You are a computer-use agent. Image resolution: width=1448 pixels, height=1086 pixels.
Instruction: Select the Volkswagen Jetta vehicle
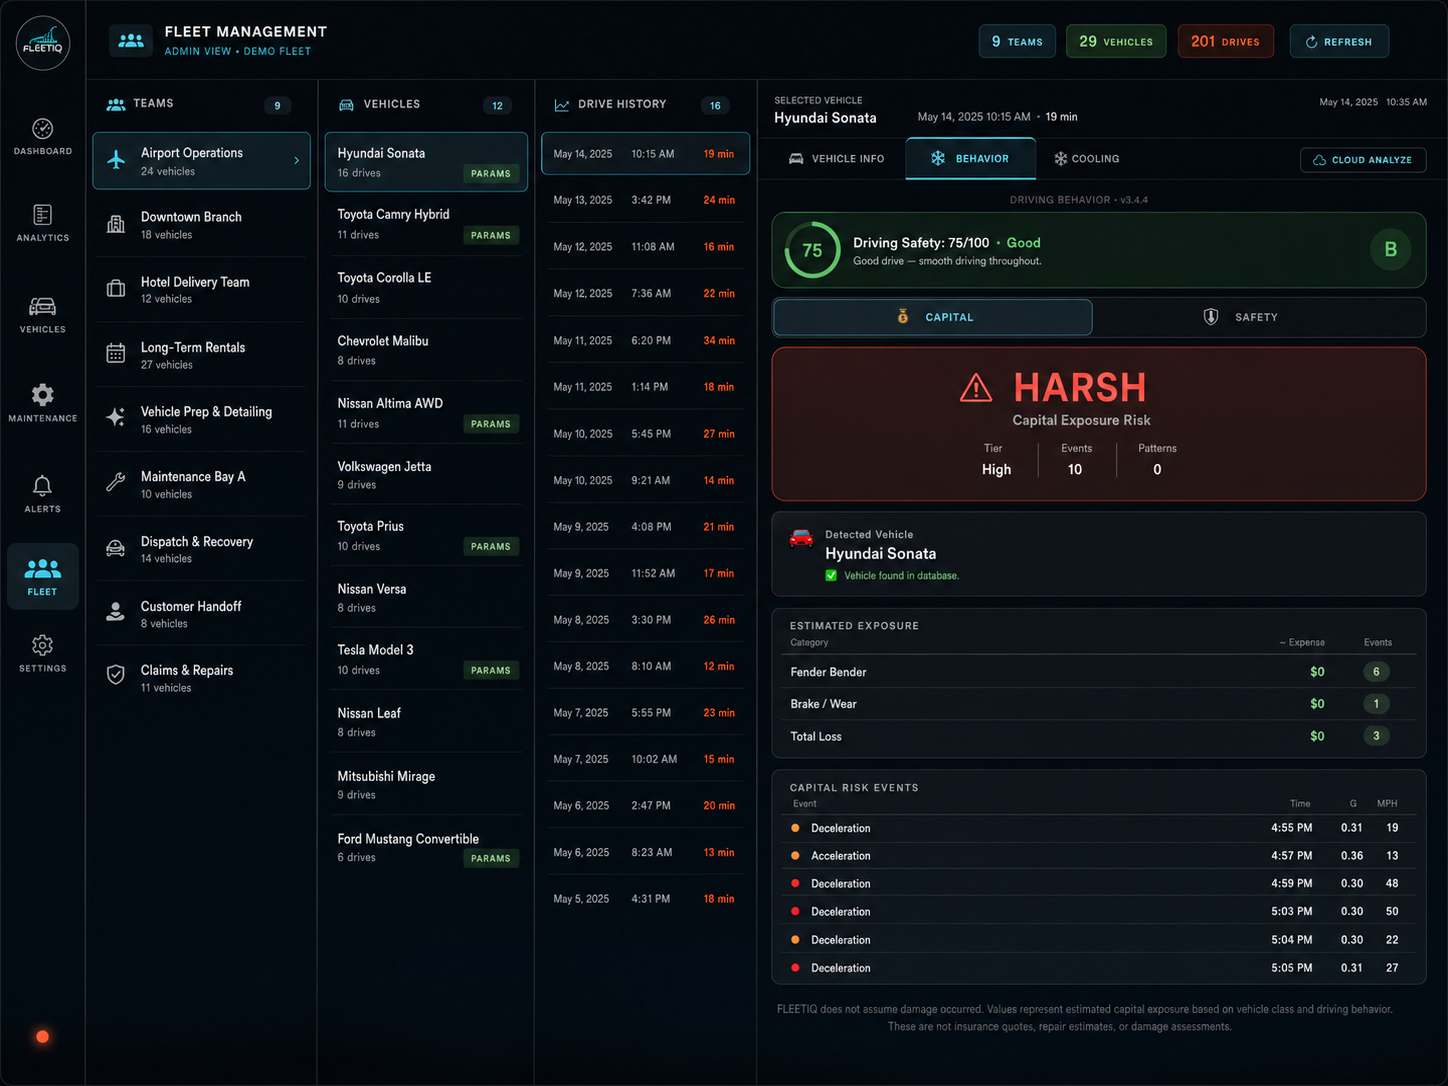coord(425,475)
